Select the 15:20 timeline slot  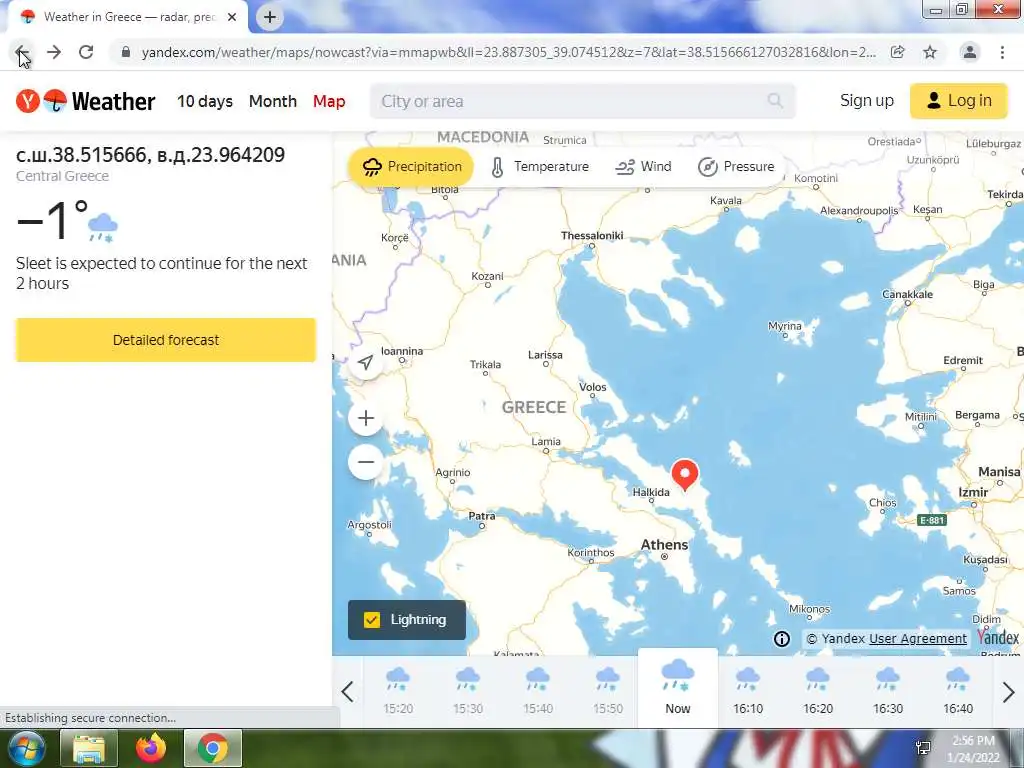coord(398,691)
